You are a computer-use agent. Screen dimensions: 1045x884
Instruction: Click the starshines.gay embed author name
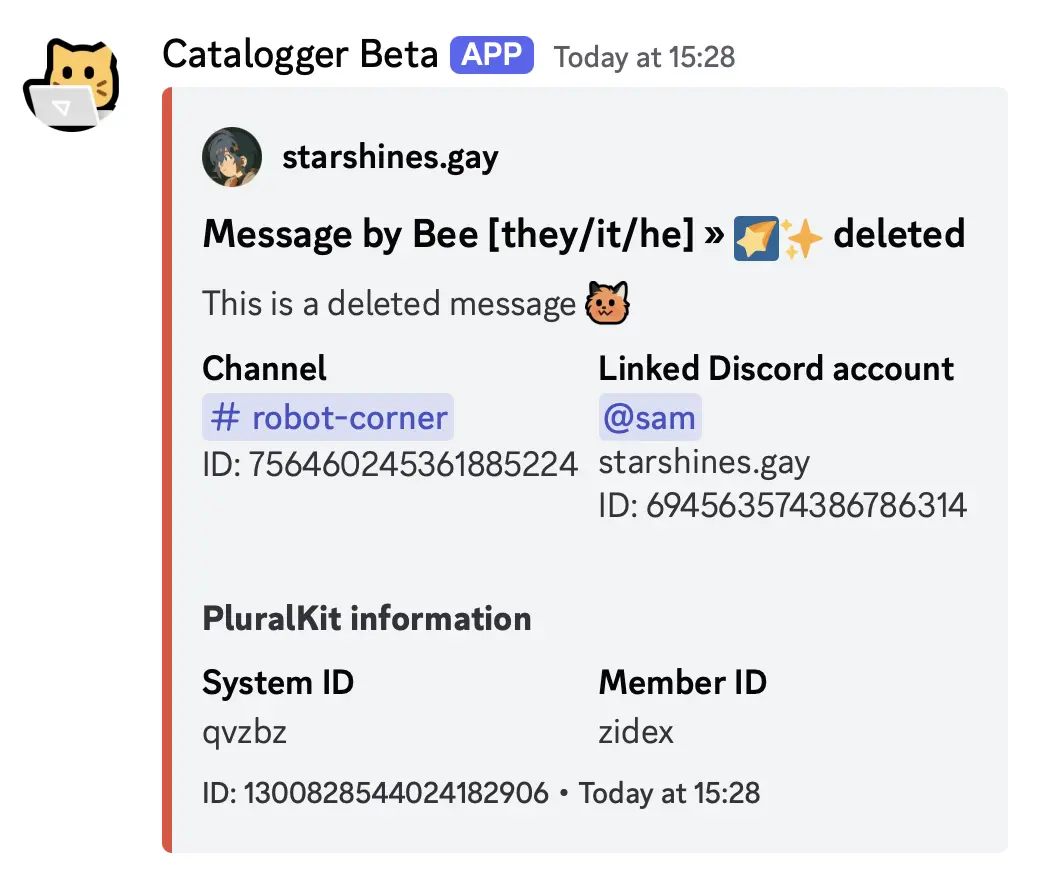(390, 157)
